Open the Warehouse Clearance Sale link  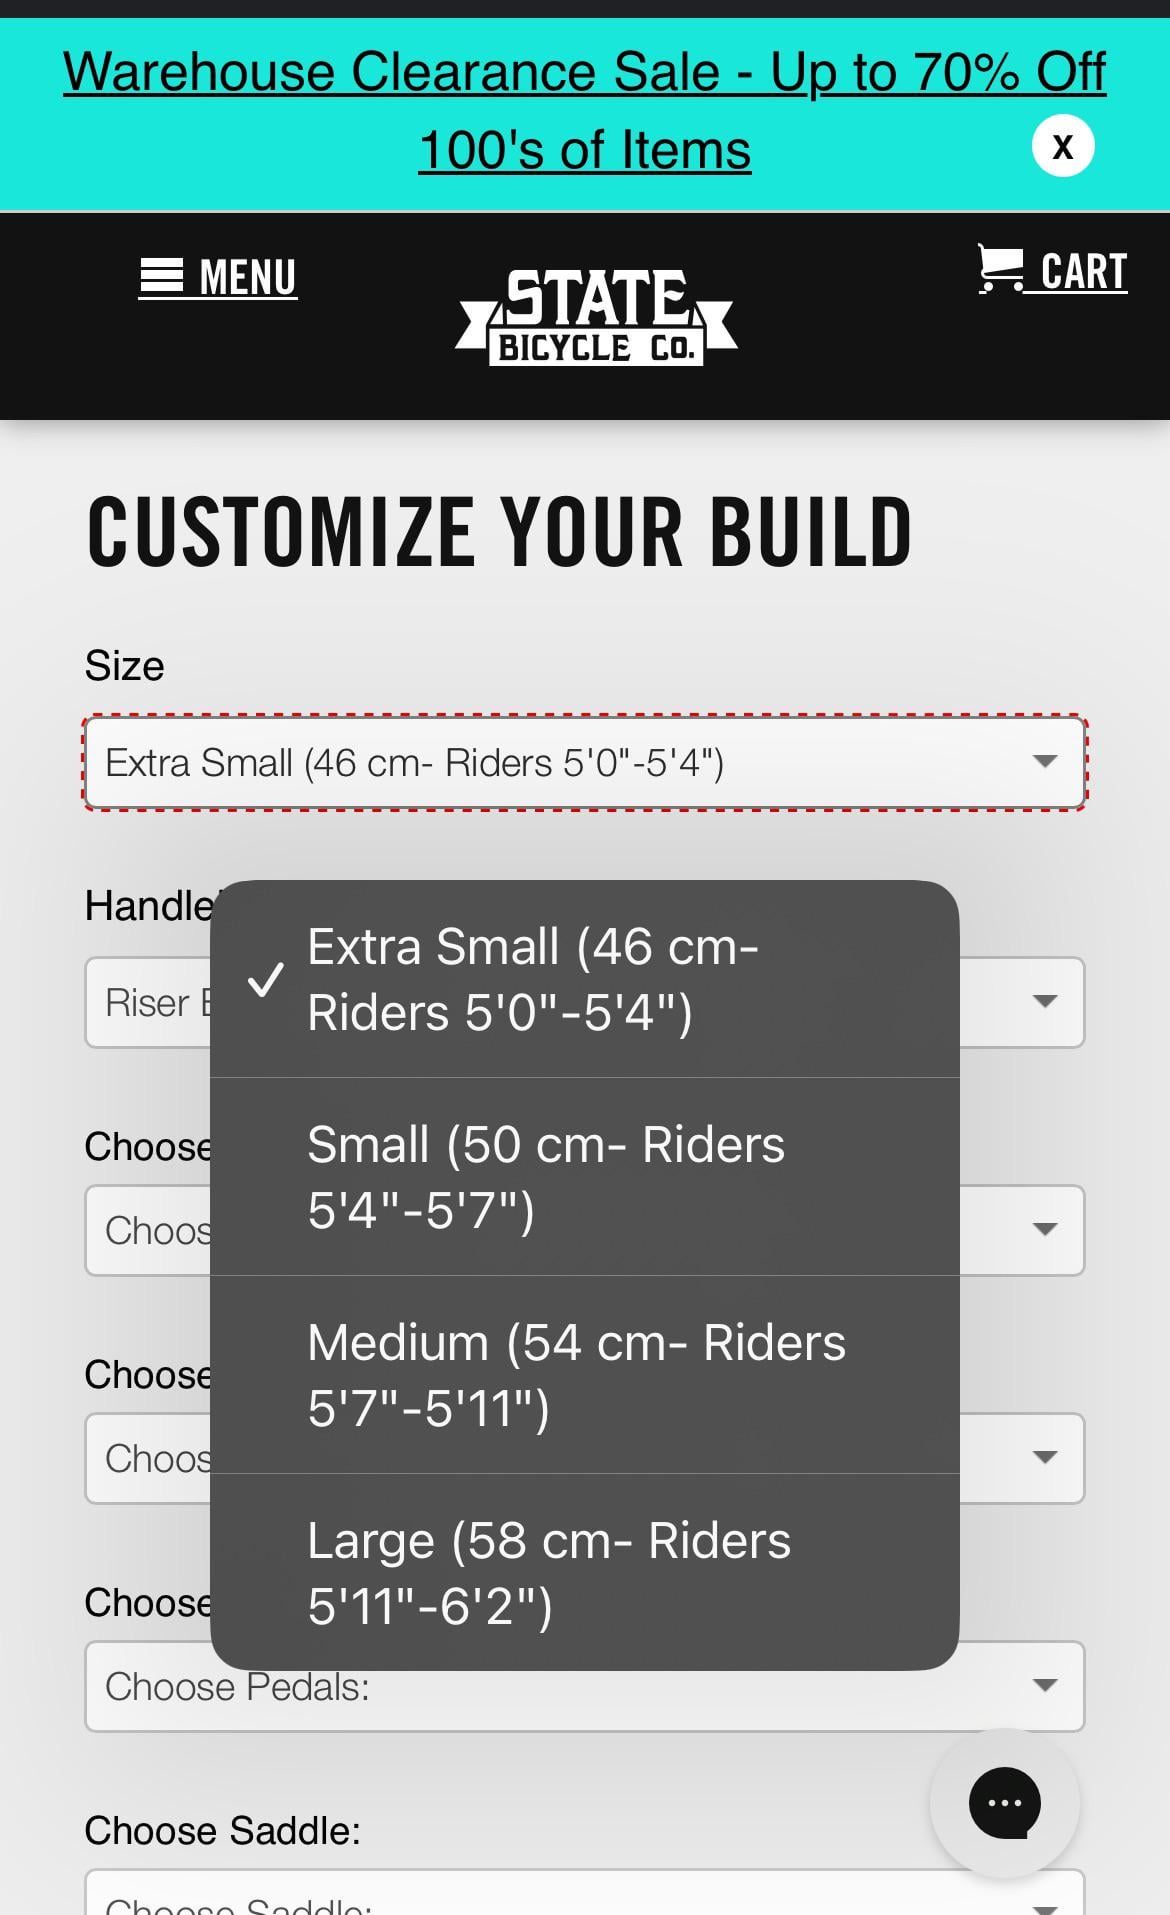[585, 72]
